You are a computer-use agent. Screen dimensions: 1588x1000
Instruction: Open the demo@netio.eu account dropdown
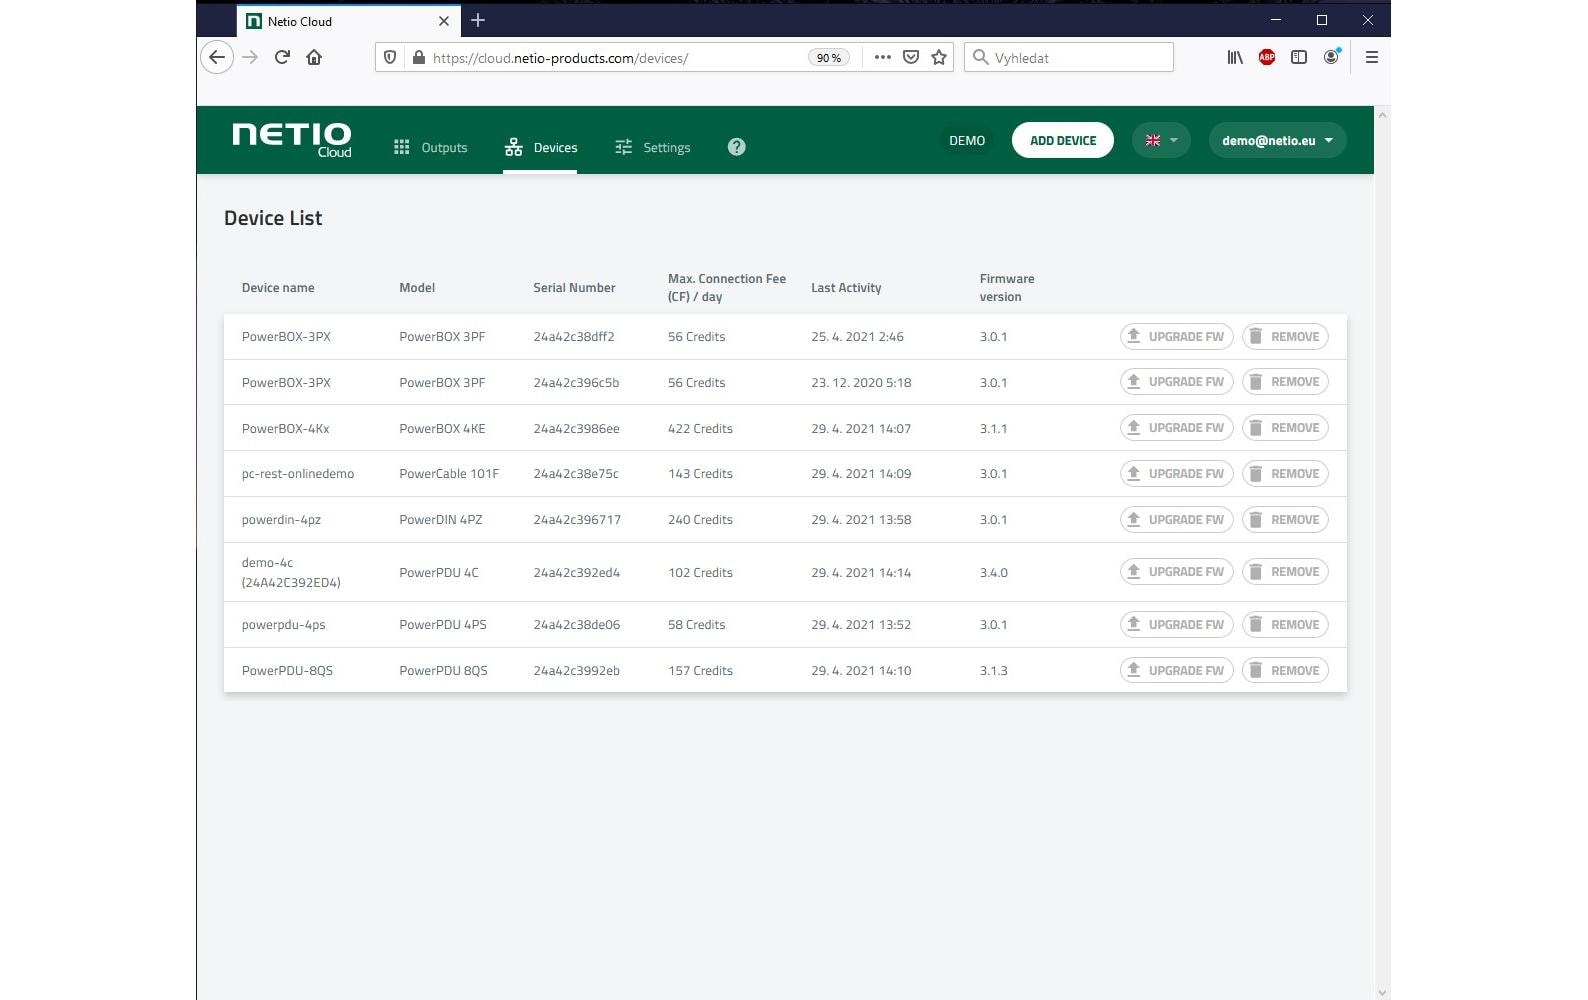click(1277, 140)
